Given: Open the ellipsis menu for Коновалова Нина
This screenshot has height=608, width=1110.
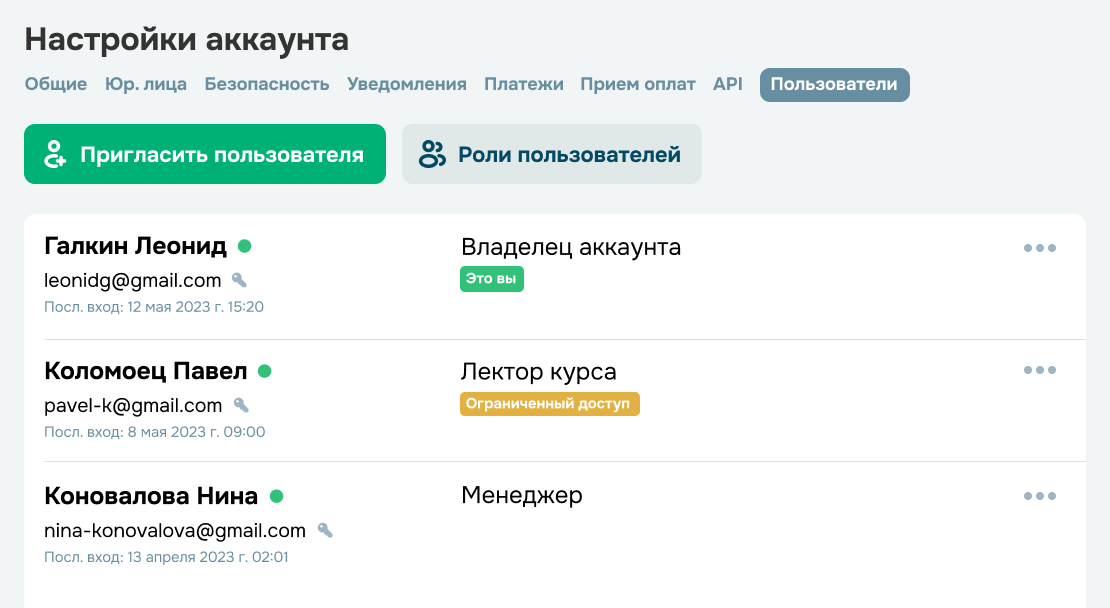Looking at the screenshot, I should click(1040, 495).
